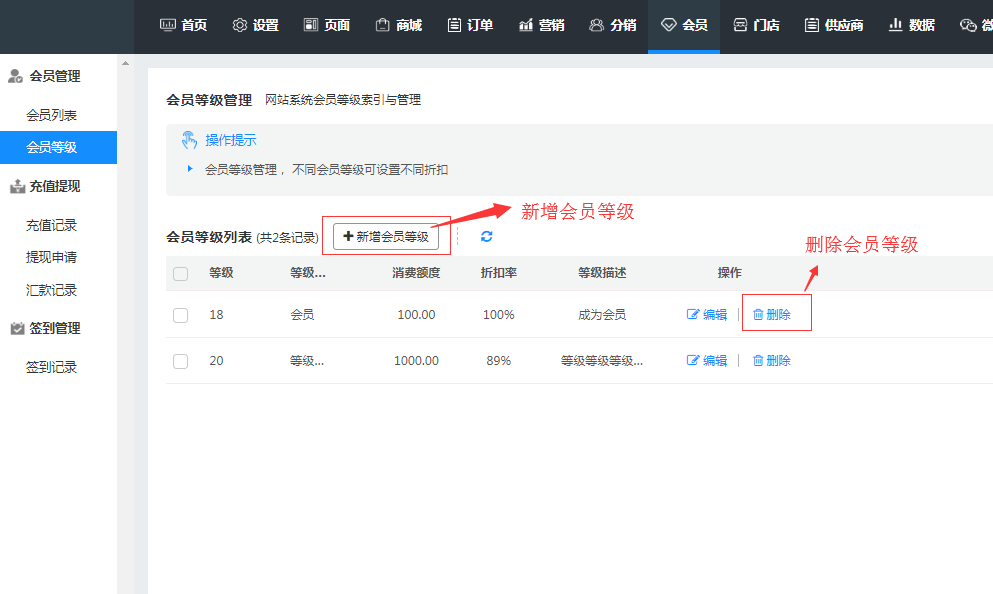Click the sidebar scrollbar up arrow
993x594 pixels.
coord(125,63)
